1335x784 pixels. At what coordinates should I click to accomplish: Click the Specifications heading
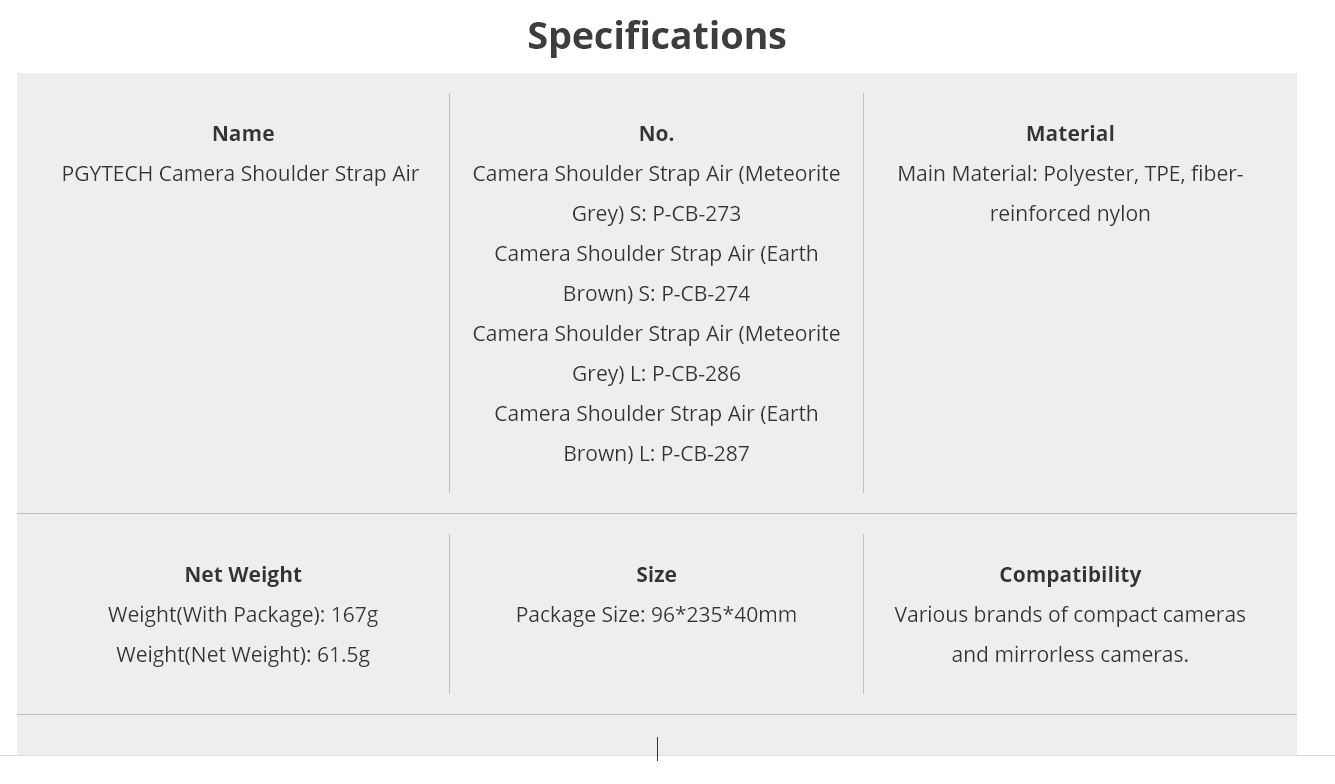pos(656,36)
